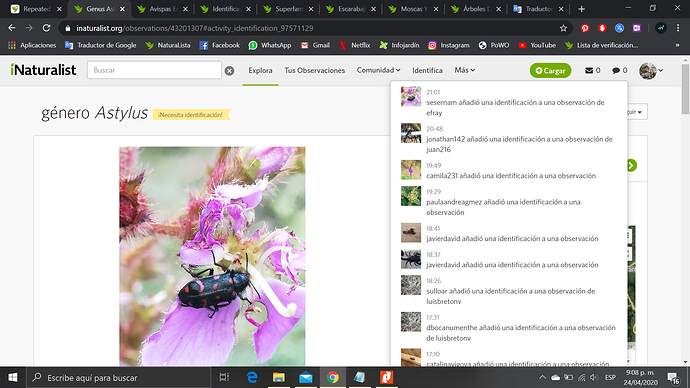Show hidden system tray icons
690x388 pixels.
[x=542, y=377]
